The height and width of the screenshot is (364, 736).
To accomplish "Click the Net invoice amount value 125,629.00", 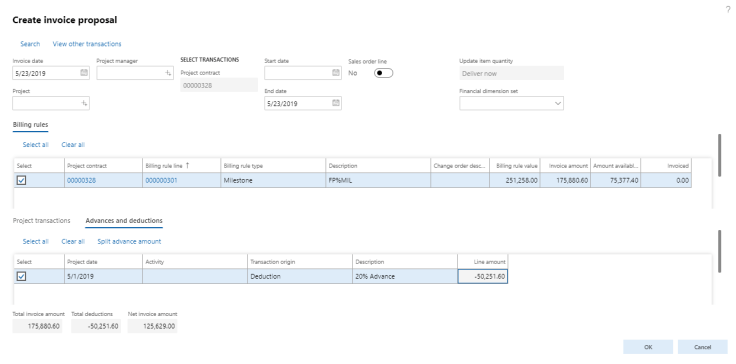I will tap(152, 326).
